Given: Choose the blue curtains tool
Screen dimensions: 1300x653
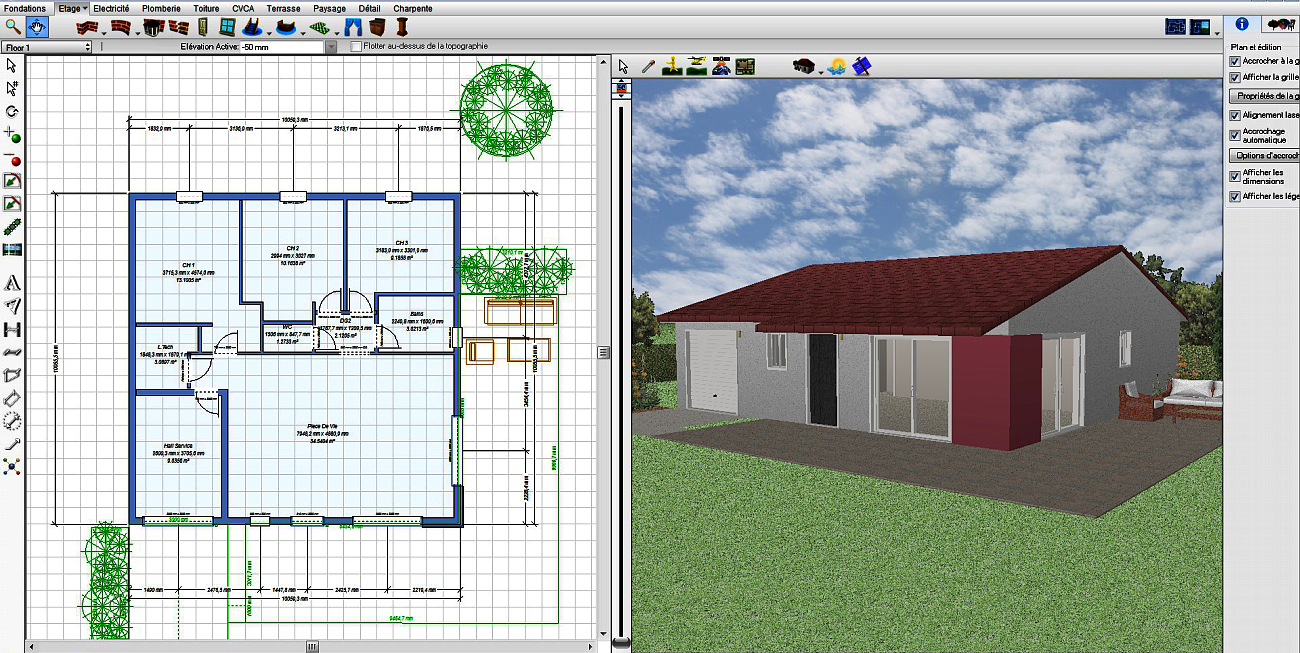Looking at the screenshot, I should click(353, 27).
